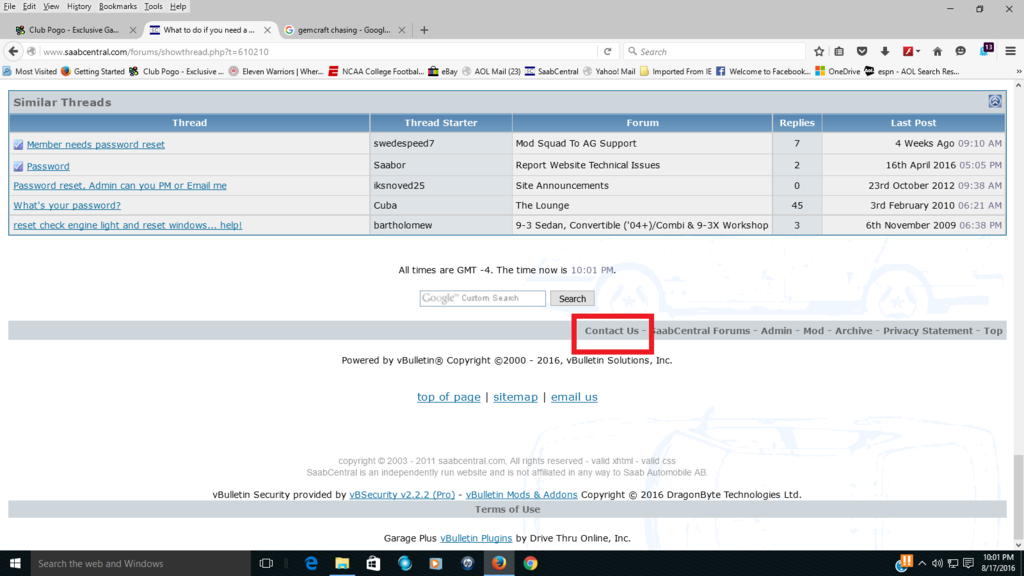The image size is (1024, 576).
Task: Click the browser Back arrow button
Action: [x=14, y=51]
